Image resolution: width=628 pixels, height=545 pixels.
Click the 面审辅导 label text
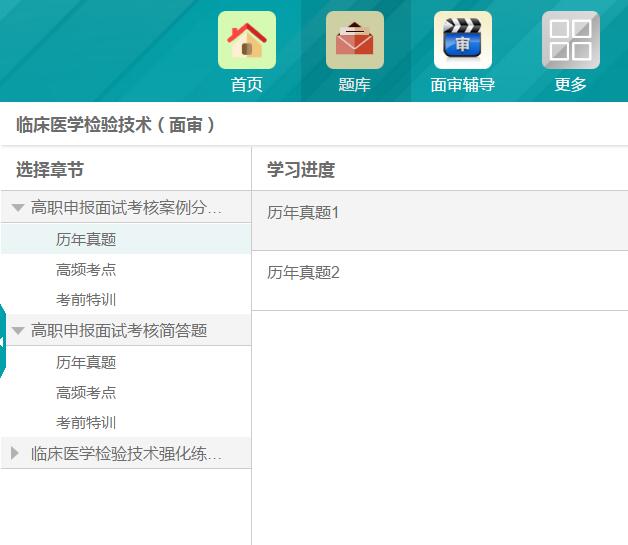[x=463, y=85]
